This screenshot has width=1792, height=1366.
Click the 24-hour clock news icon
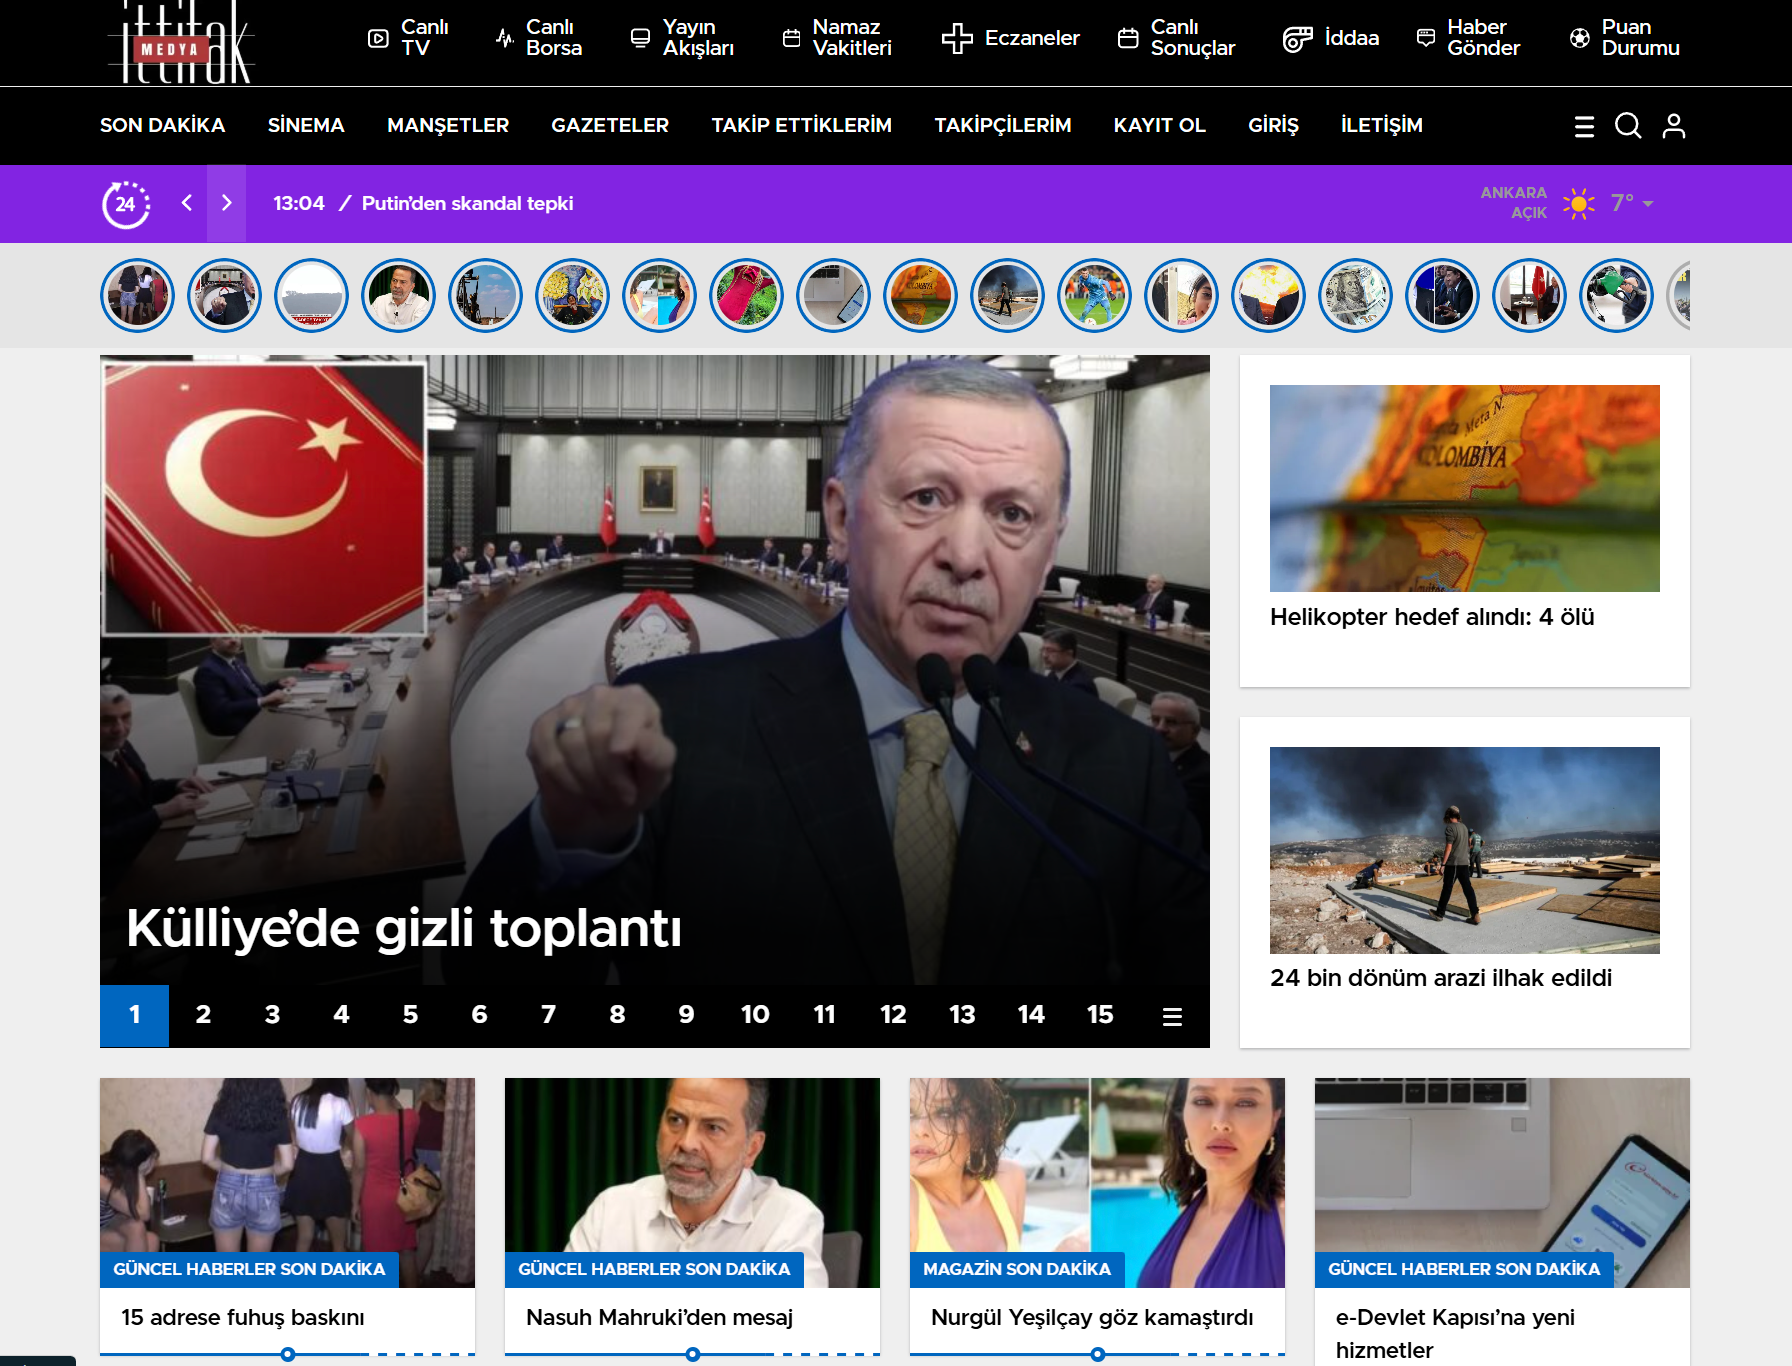point(126,204)
